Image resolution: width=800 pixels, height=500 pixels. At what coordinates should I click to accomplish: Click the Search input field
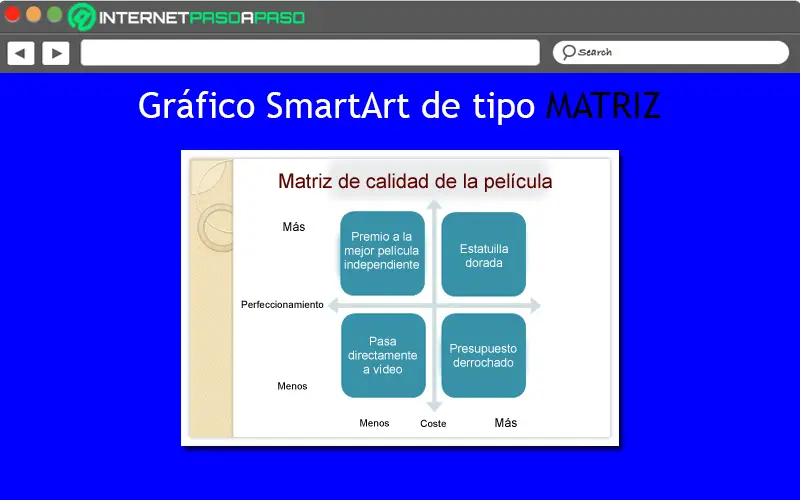(x=671, y=53)
